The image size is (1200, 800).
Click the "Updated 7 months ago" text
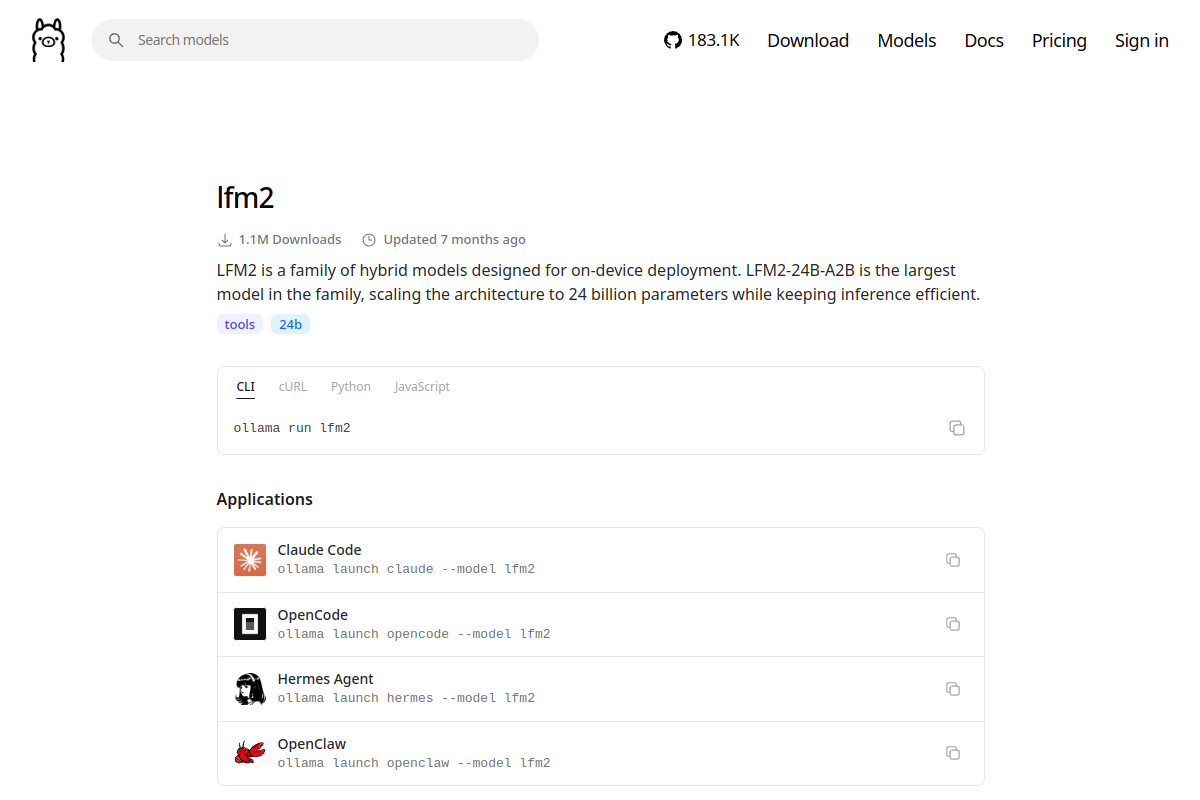pyautogui.click(x=455, y=240)
